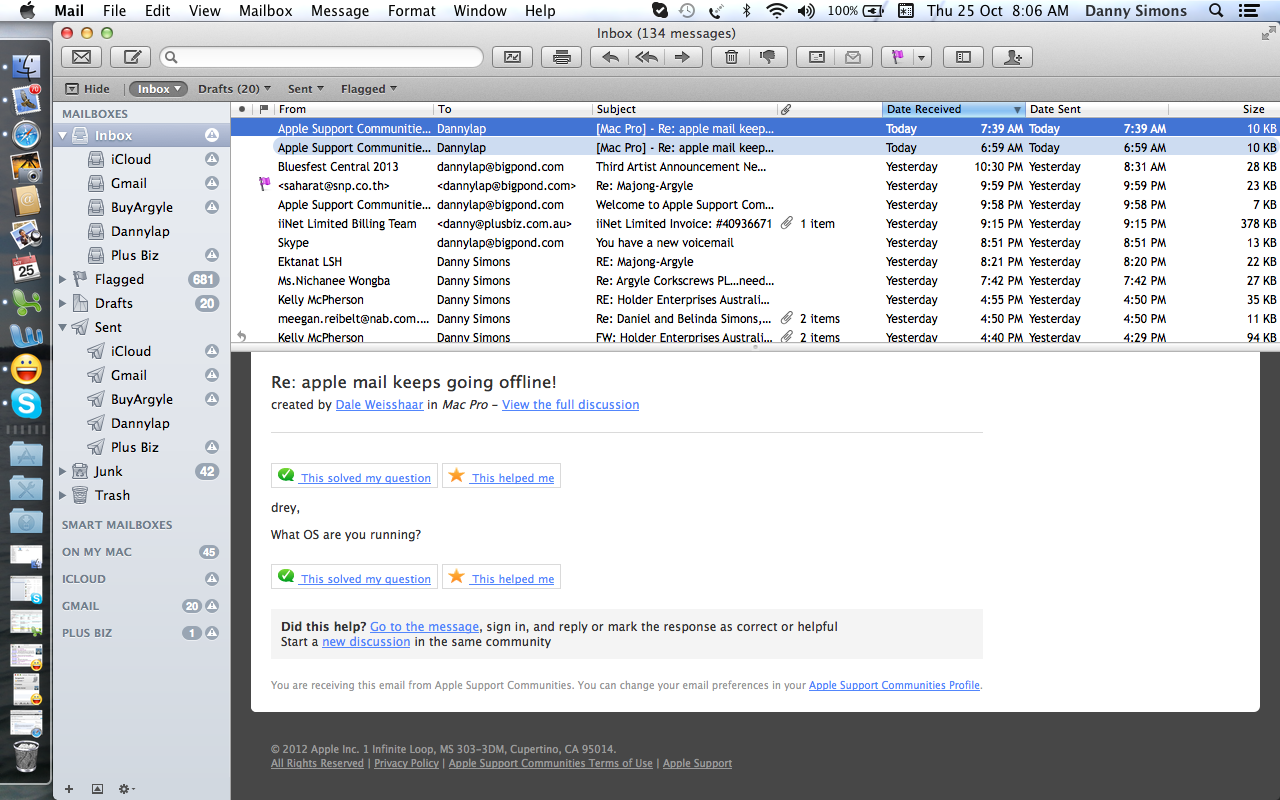Click the Get Mail envelope toolbar button
The image size is (1280, 800).
click(x=82, y=57)
